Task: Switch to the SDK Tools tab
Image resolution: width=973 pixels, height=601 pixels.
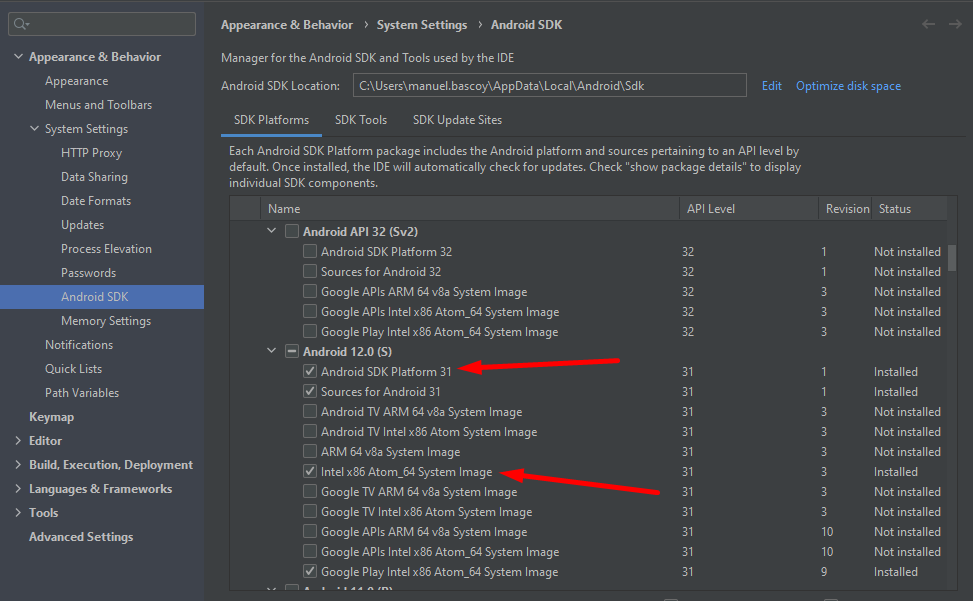Action: coord(361,120)
